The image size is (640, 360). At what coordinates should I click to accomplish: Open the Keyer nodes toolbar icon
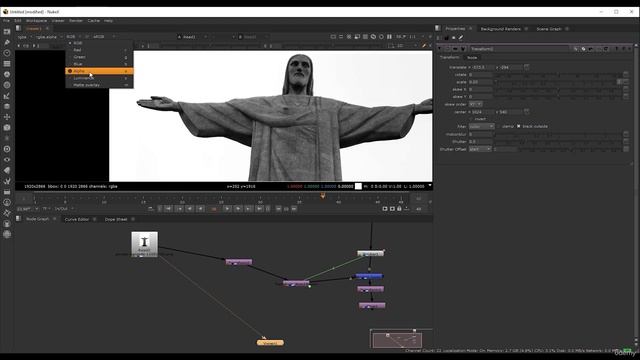[7, 96]
